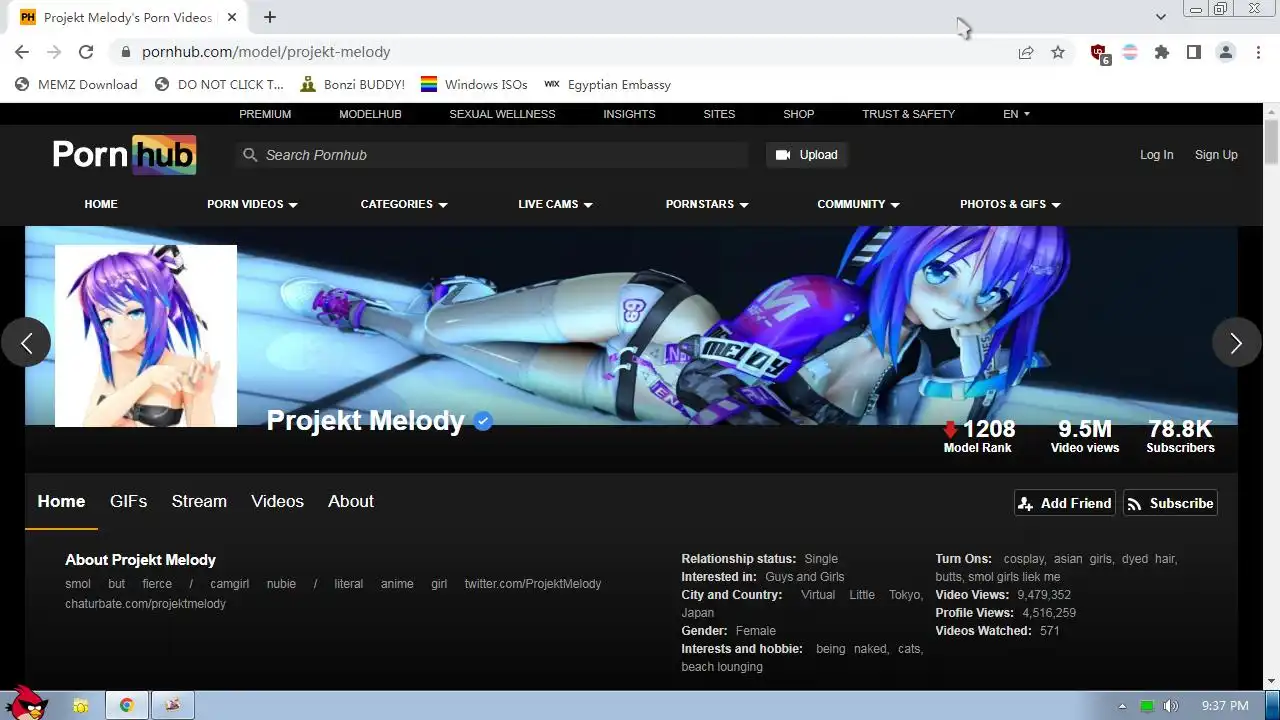Viewport: 1280px width, 720px height.
Task: Click the profile avatar thumbnail
Action: tap(146, 336)
